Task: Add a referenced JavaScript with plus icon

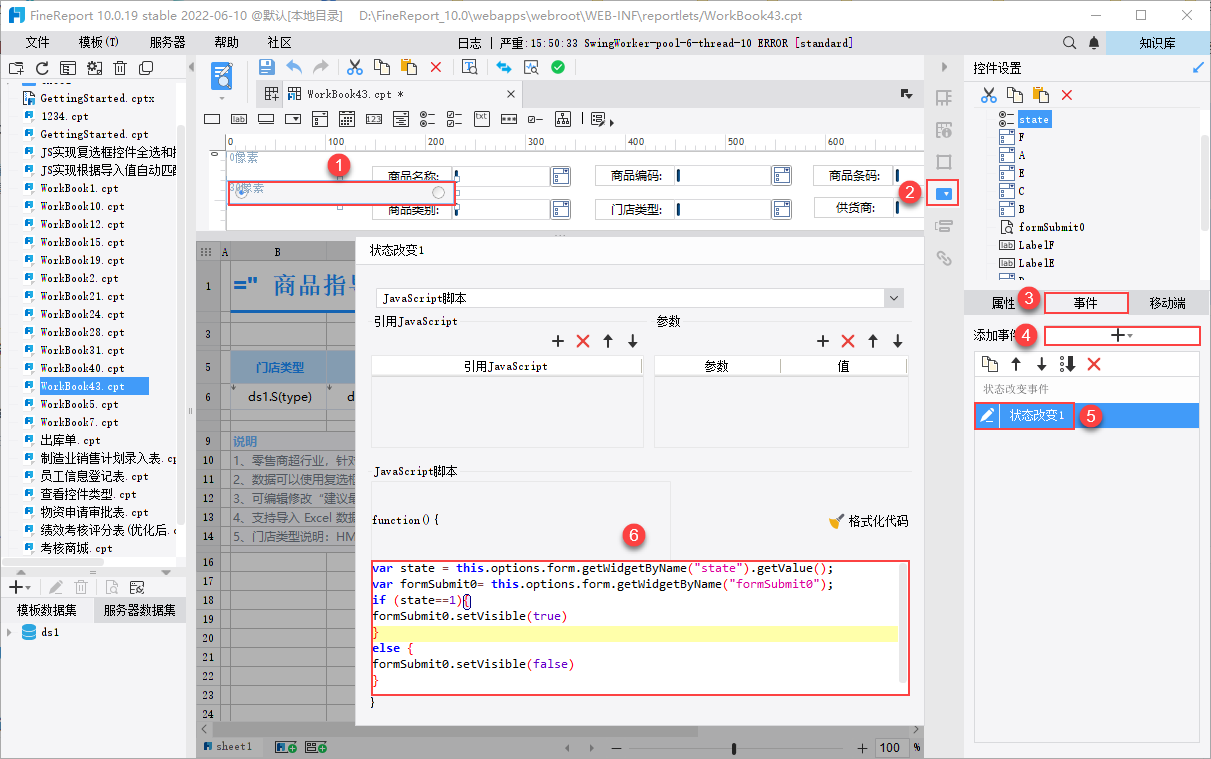Action: [x=559, y=341]
